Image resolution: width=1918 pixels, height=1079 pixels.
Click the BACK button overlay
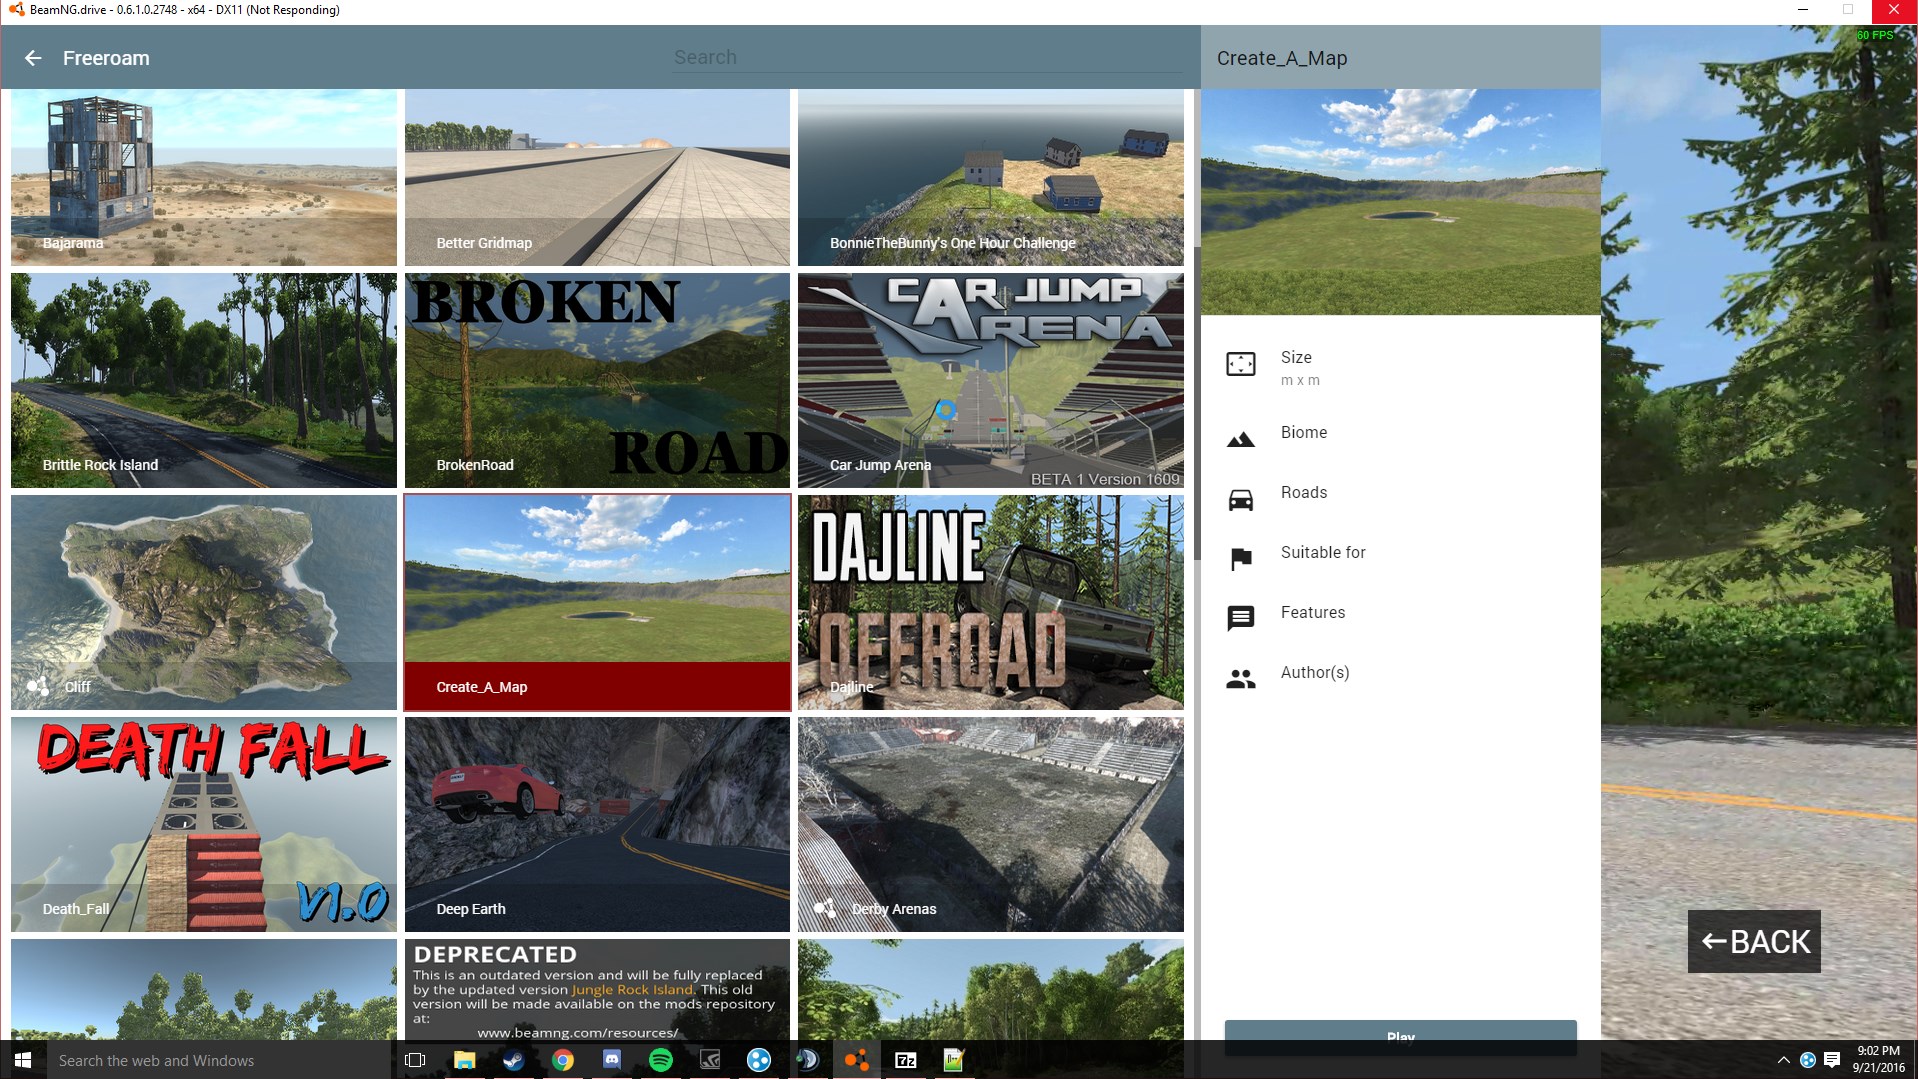1754,941
